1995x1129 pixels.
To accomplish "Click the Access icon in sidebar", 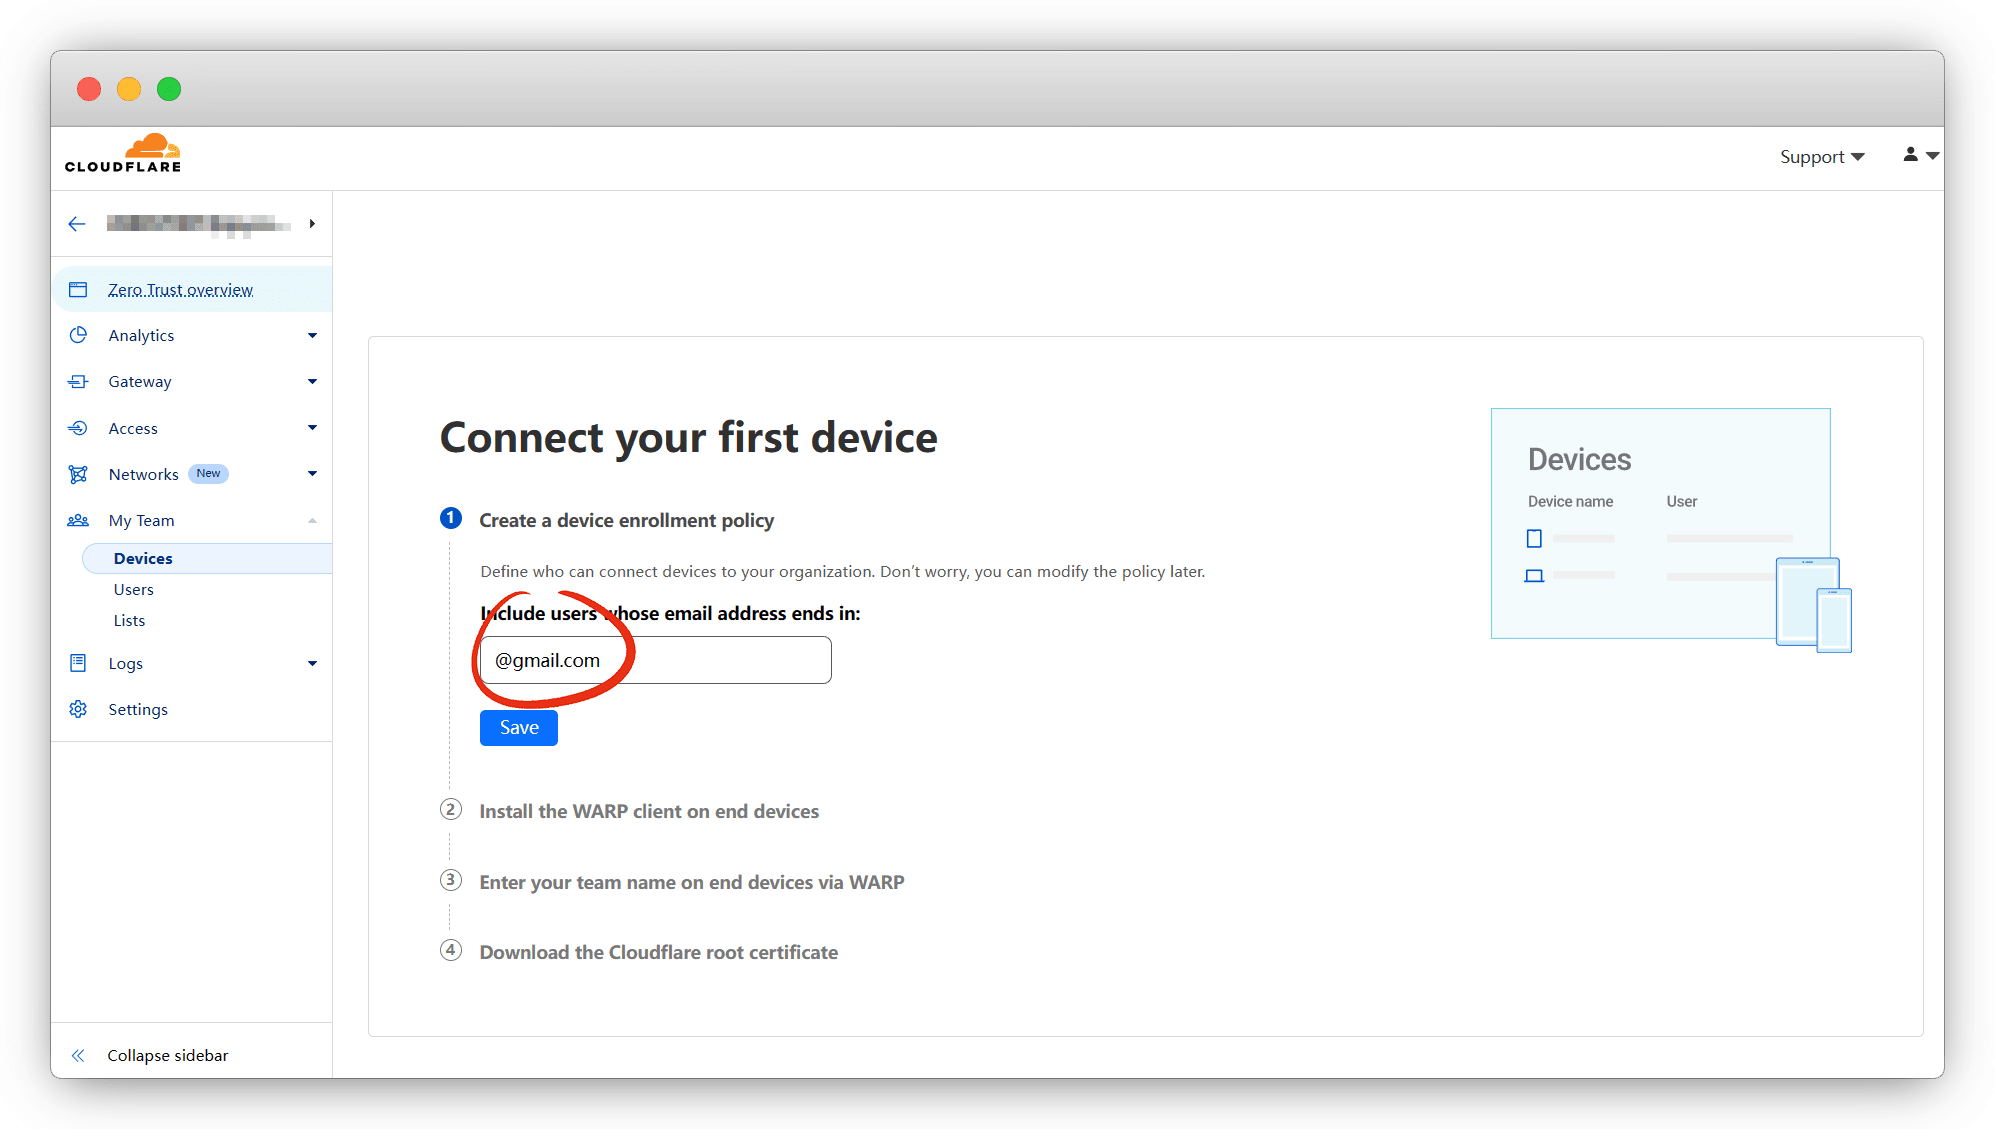I will (78, 428).
